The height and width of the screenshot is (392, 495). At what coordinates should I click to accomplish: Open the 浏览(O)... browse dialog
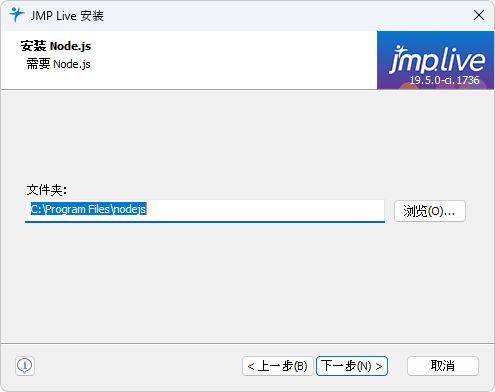coord(430,211)
